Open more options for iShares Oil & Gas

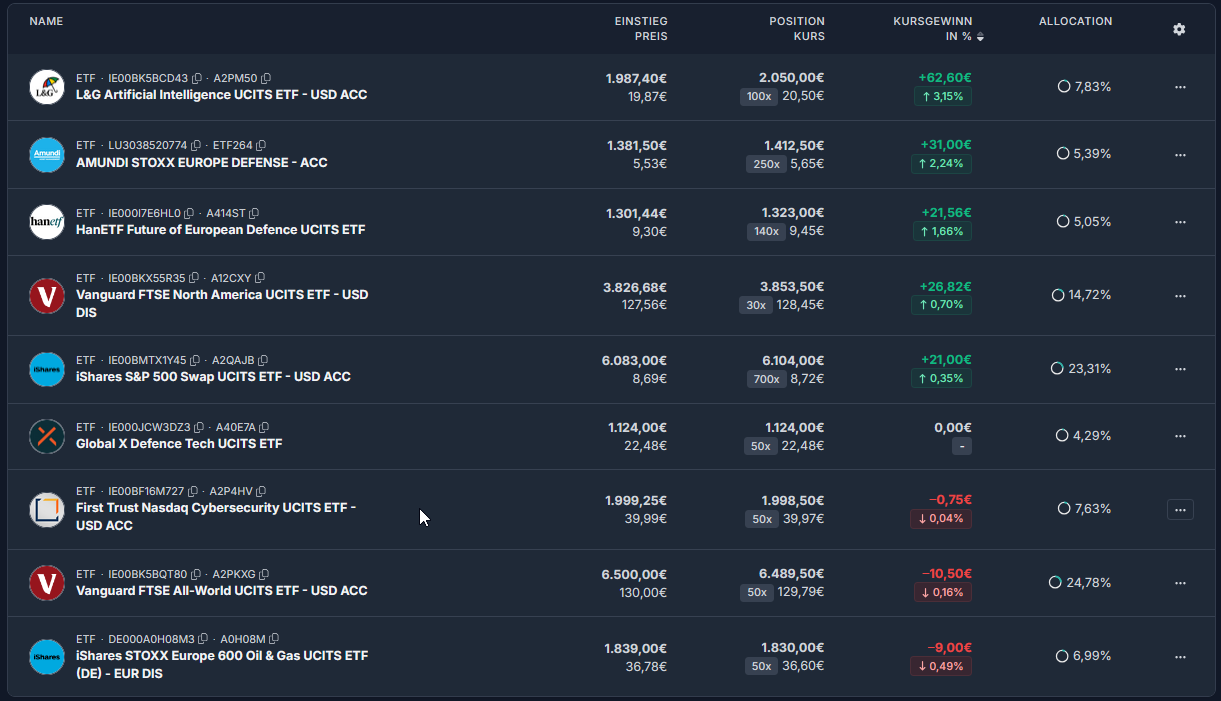point(1180,657)
